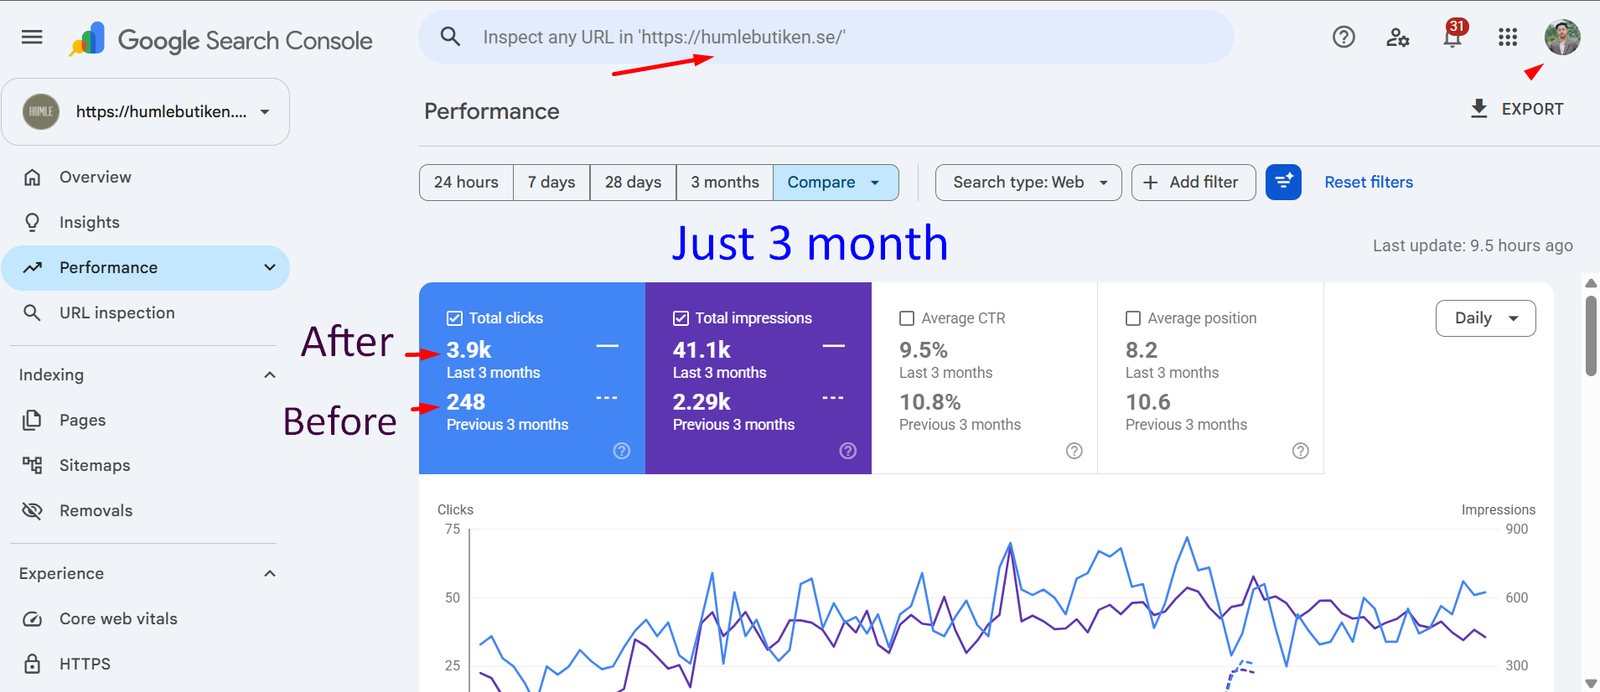Click the 3.9k total clicks value

pos(469,350)
